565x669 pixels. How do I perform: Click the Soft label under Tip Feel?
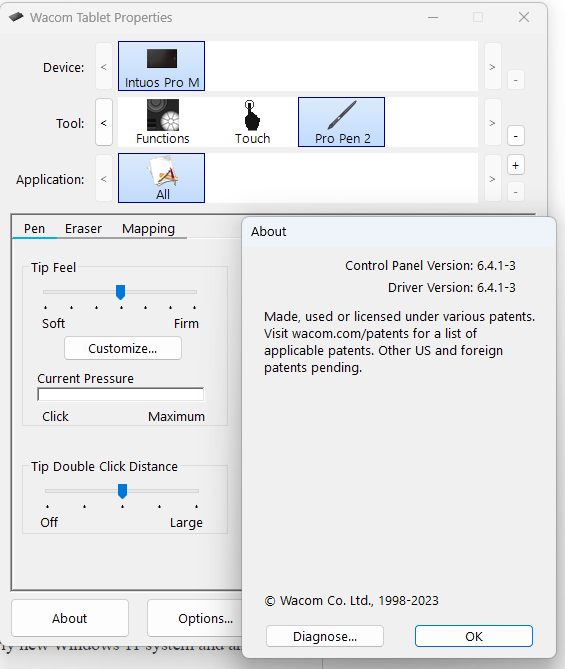point(53,323)
